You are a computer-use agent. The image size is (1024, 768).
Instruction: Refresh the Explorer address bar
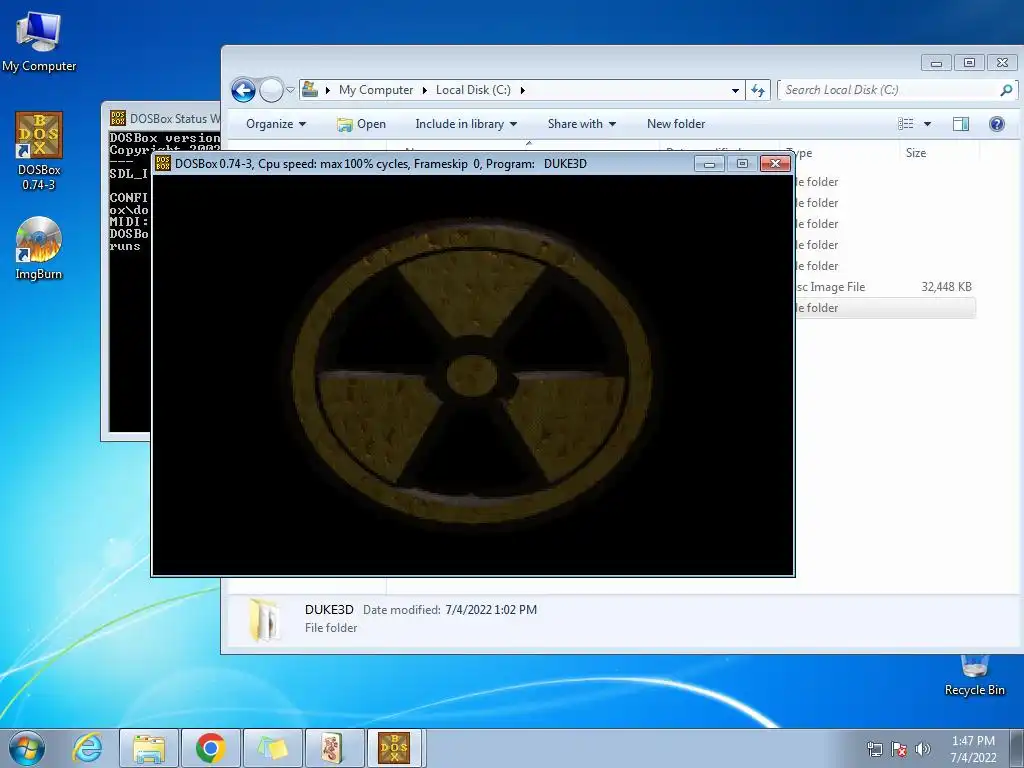pos(758,90)
